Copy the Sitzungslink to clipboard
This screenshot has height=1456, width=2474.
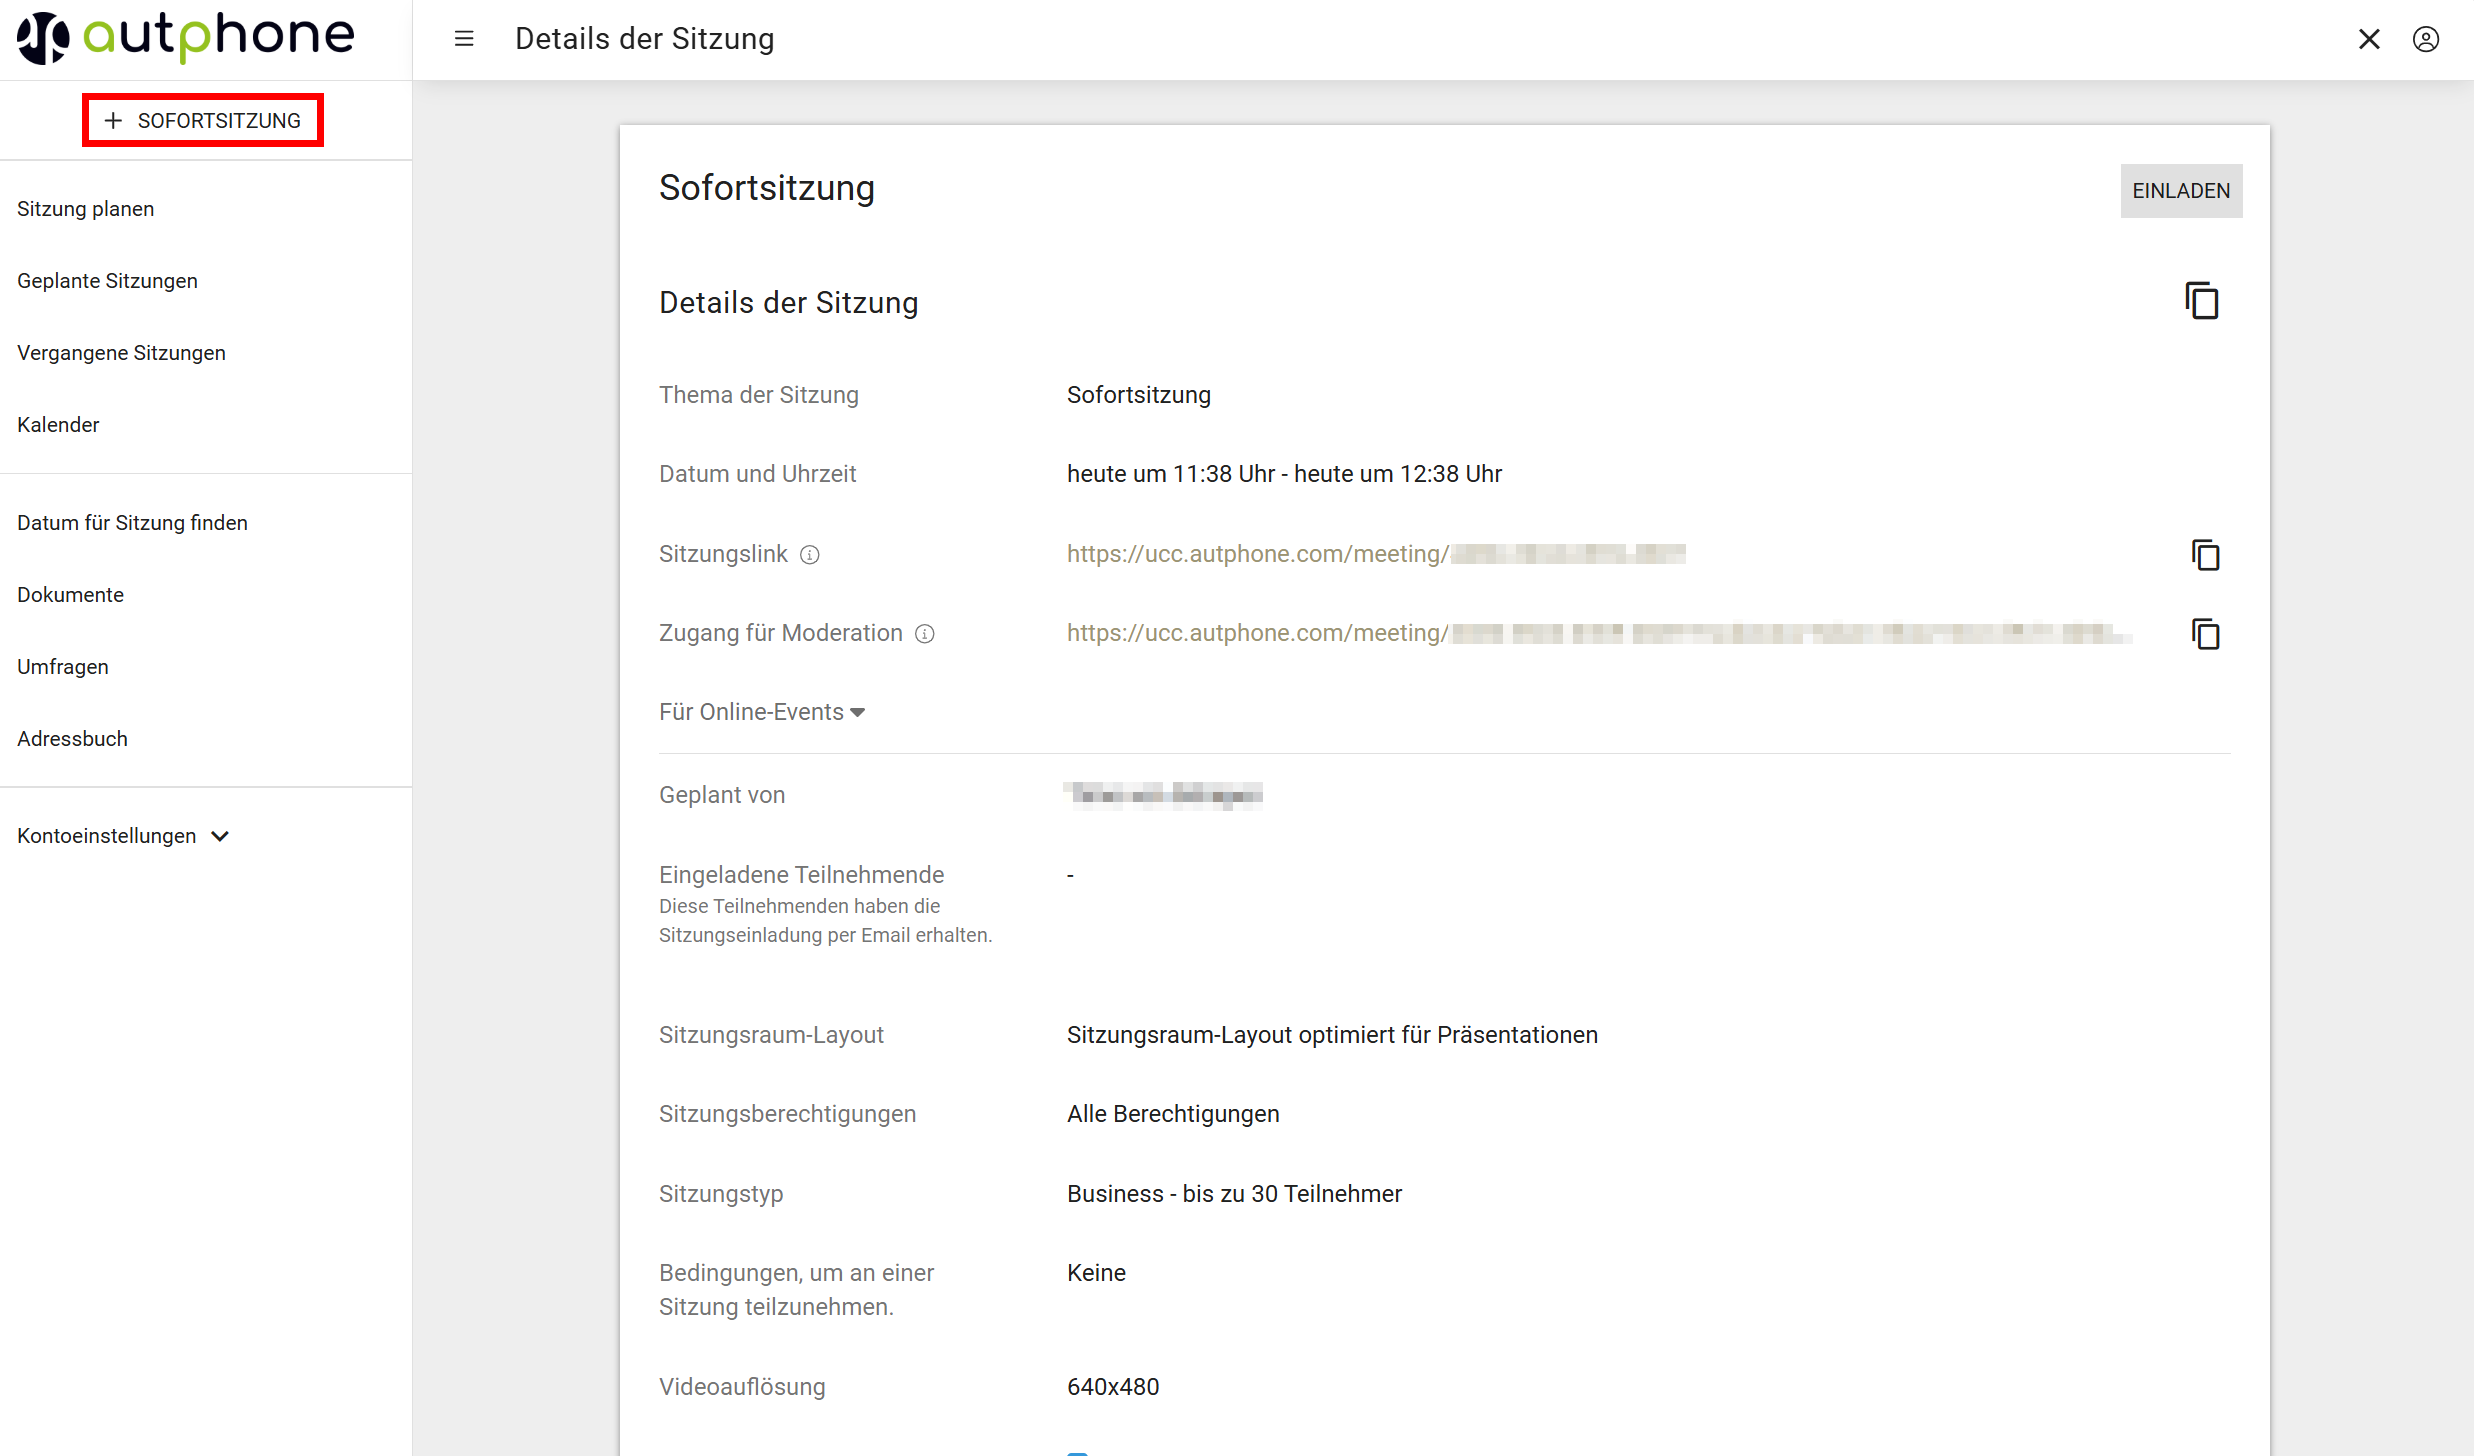(x=2205, y=555)
